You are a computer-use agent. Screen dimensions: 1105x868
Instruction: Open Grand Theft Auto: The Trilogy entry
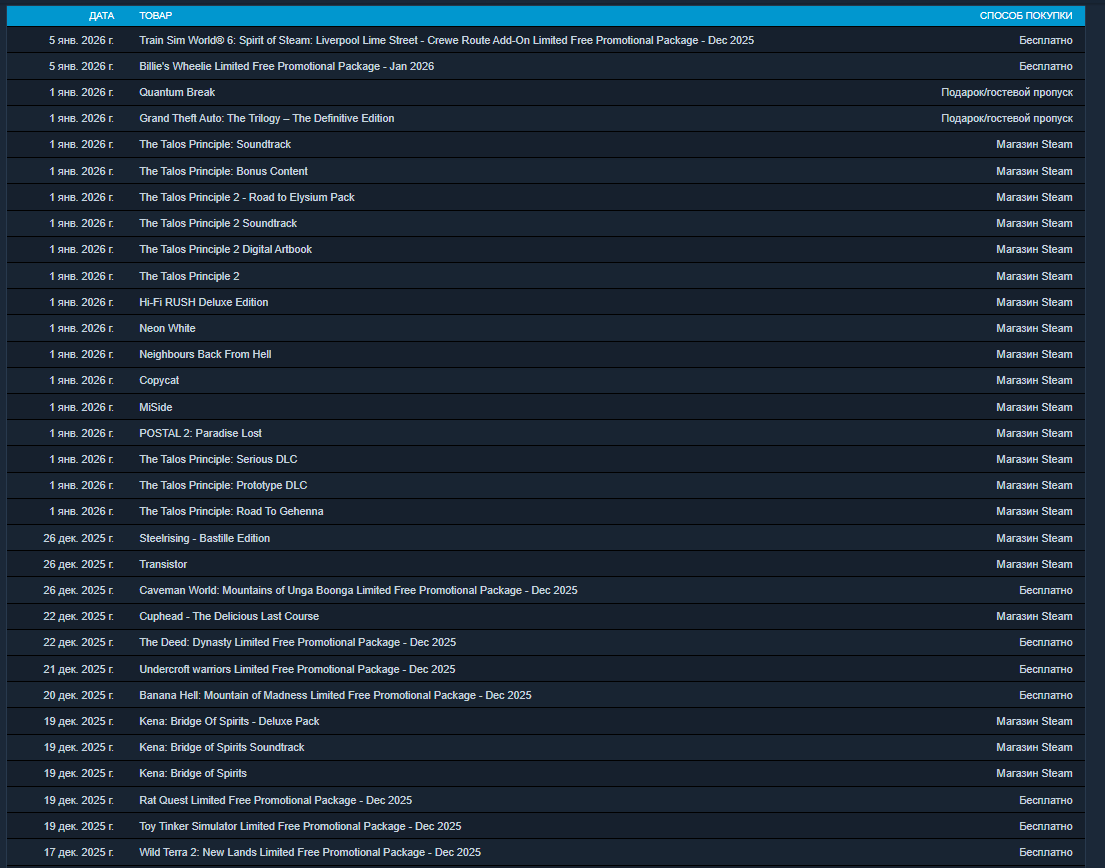(546, 118)
